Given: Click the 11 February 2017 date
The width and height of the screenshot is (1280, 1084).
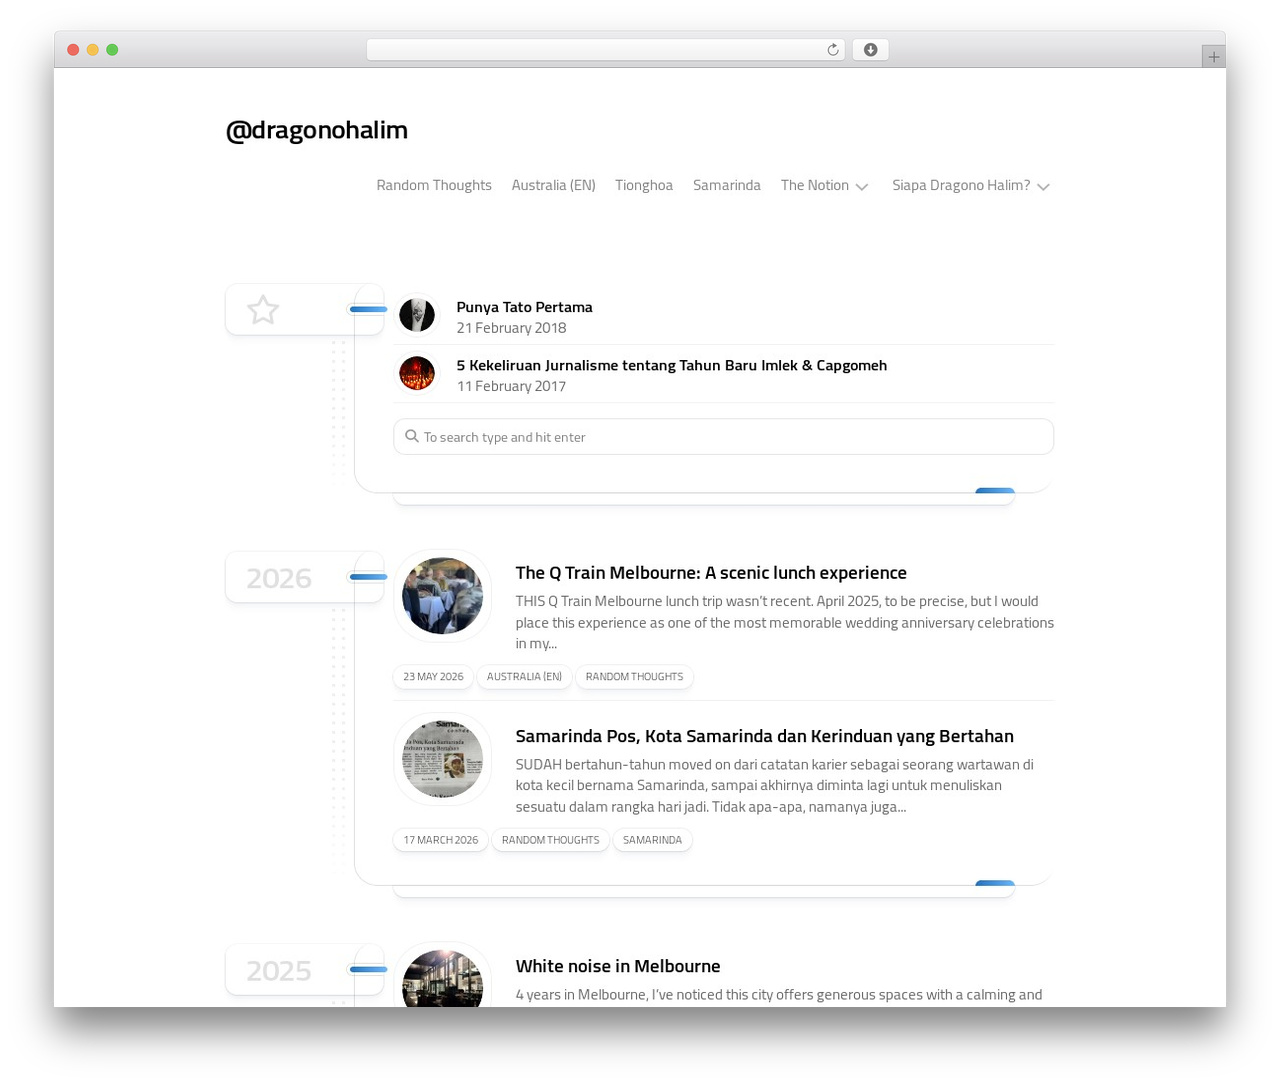Looking at the screenshot, I should 511,386.
